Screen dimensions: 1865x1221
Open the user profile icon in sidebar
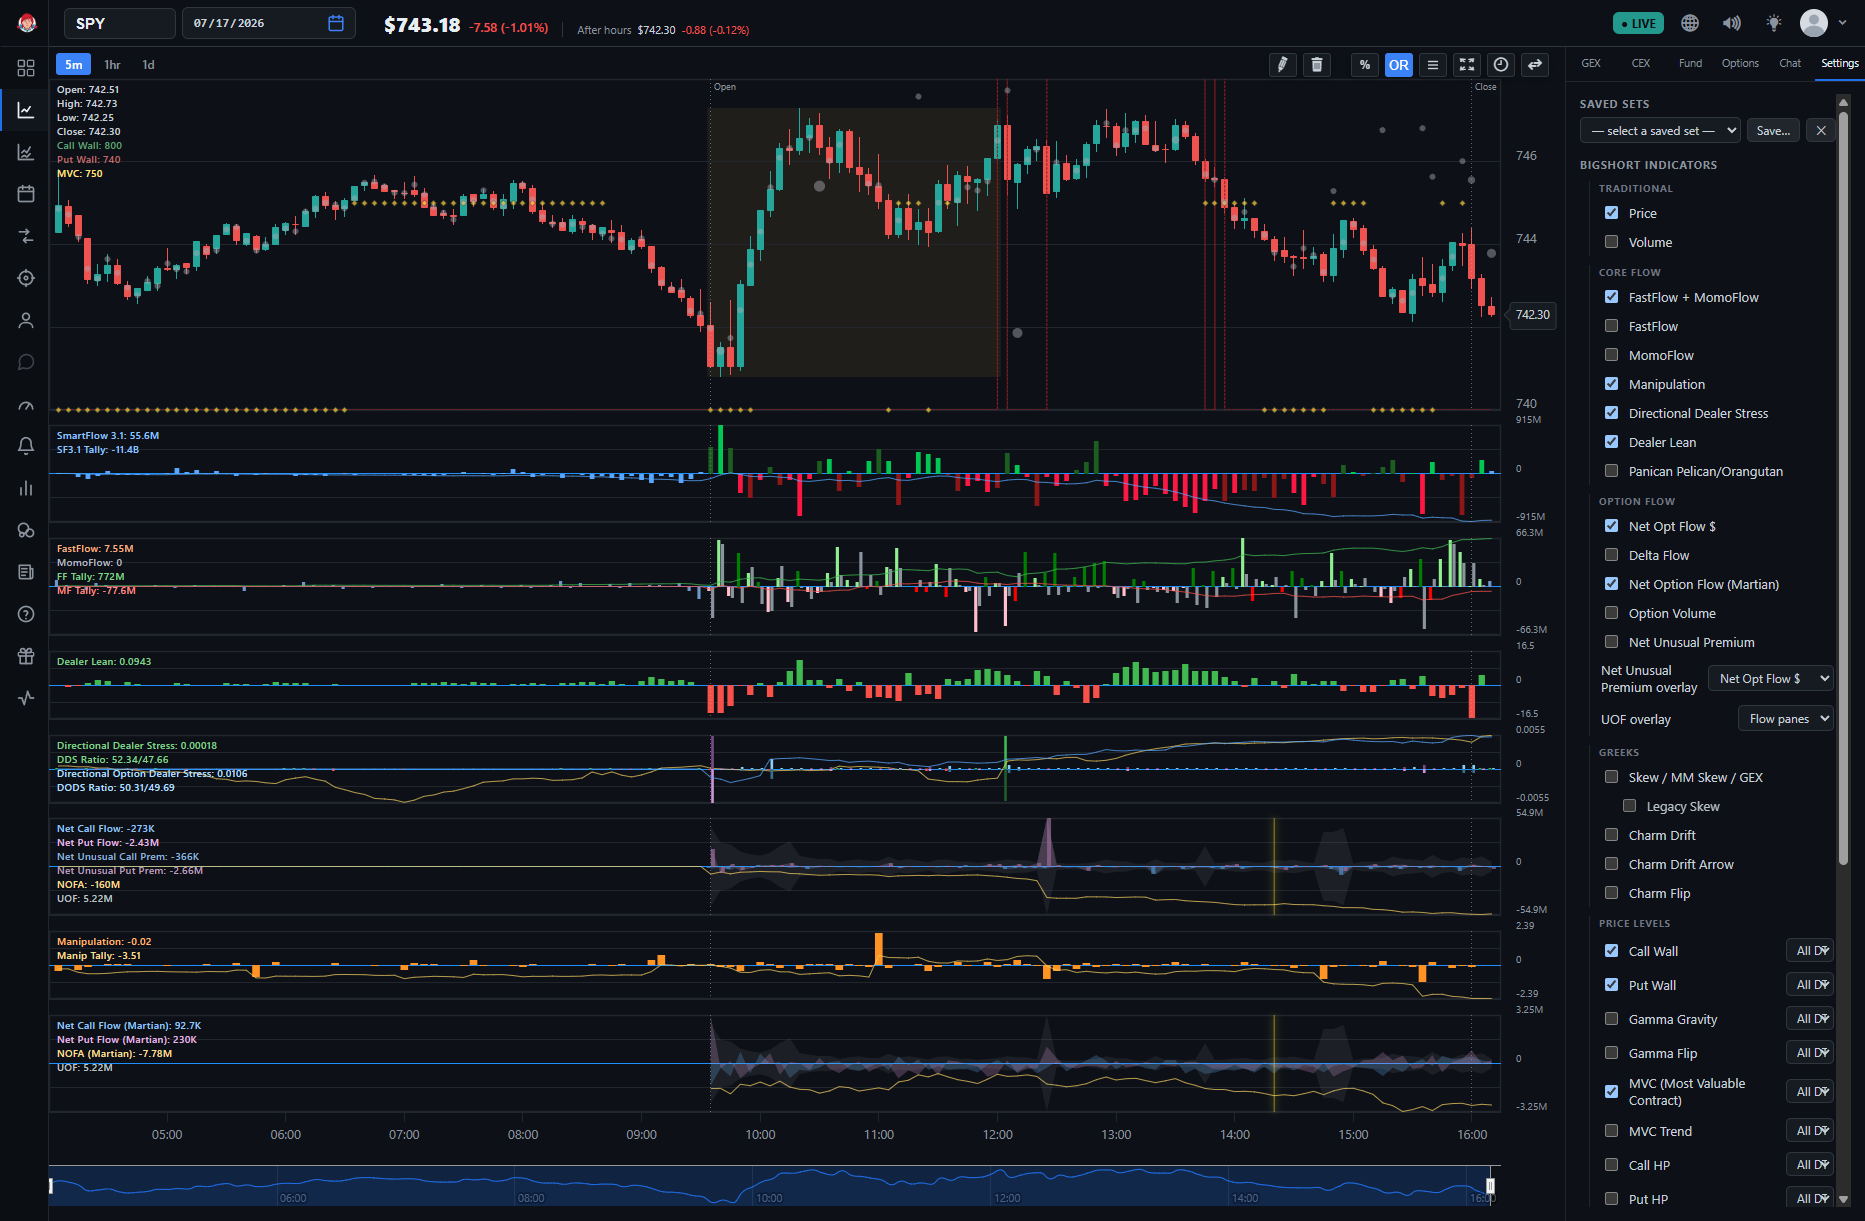(x=26, y=320)
